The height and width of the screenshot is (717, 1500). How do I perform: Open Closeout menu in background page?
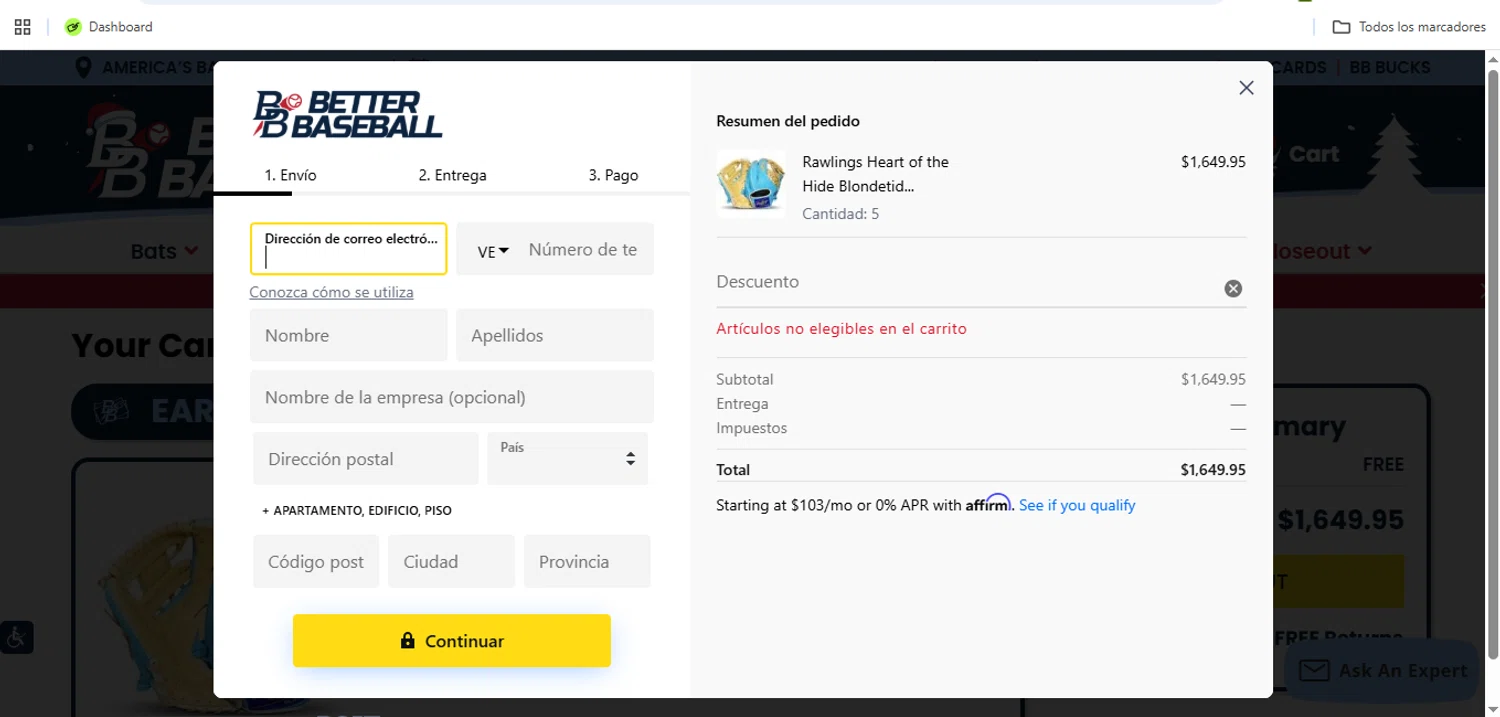[1320, 251]
